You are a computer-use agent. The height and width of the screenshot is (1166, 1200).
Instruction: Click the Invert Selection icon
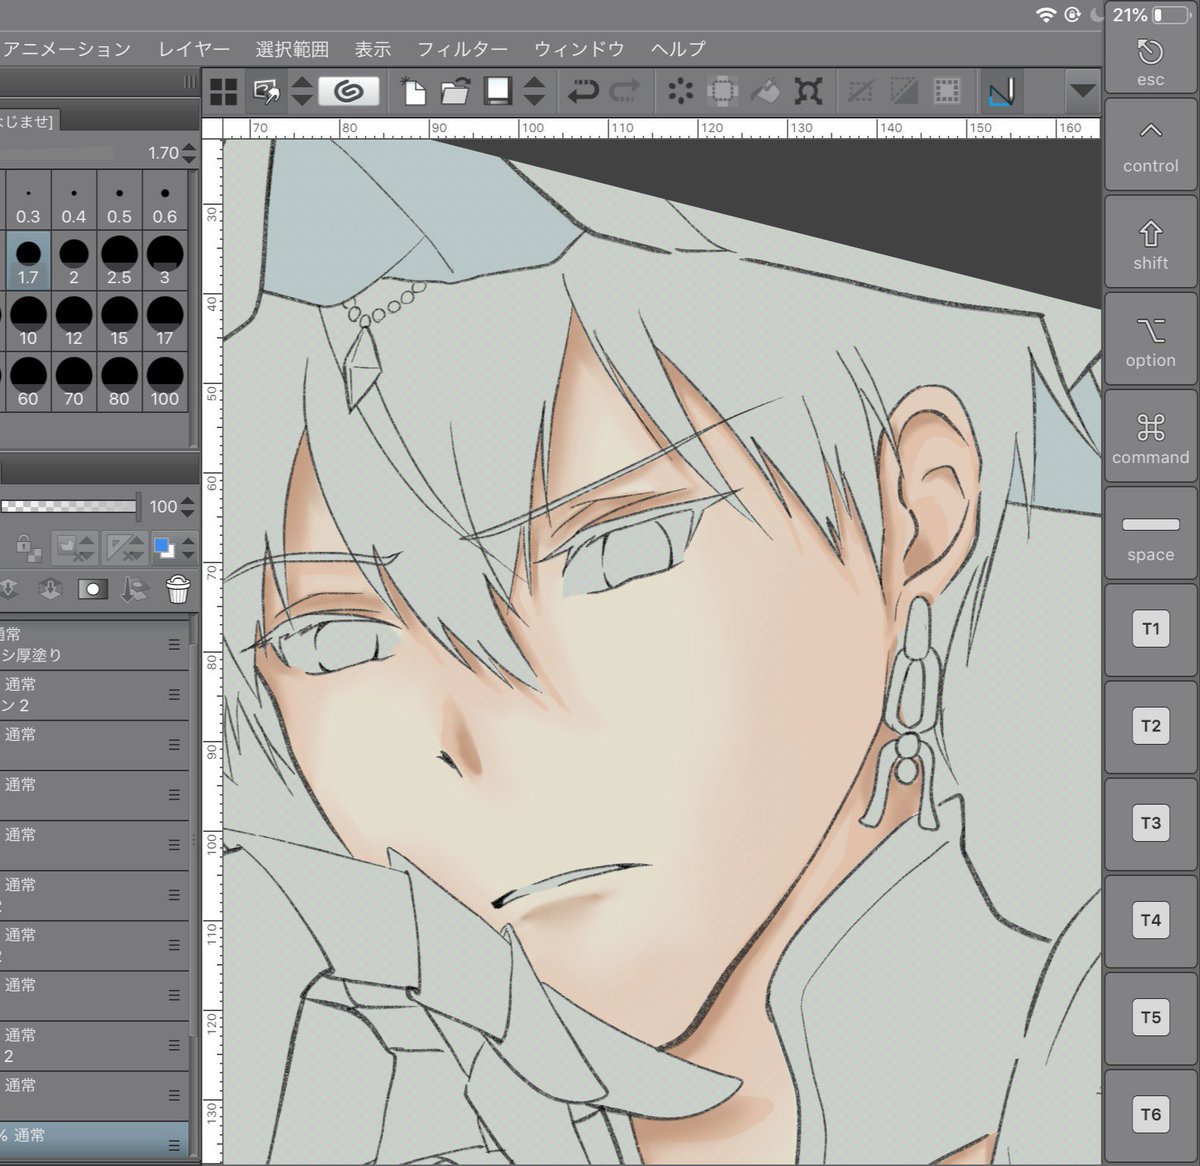click(x=903, y=92)
